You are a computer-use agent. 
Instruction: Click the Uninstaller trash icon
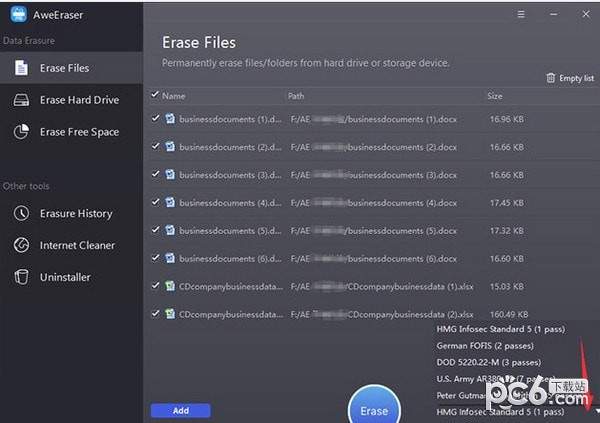(21, 277)
